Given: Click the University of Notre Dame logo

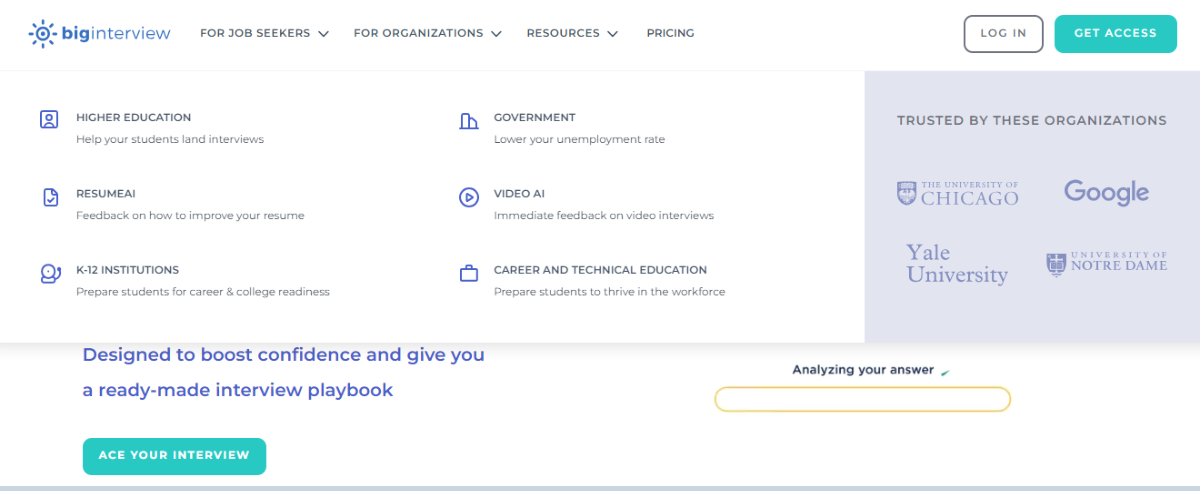Looking at the screenshot, I should click(1106, 264).
